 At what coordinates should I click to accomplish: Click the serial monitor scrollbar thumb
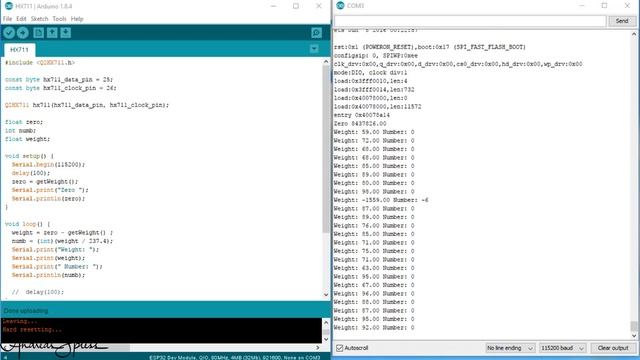[x=634, y=326]
